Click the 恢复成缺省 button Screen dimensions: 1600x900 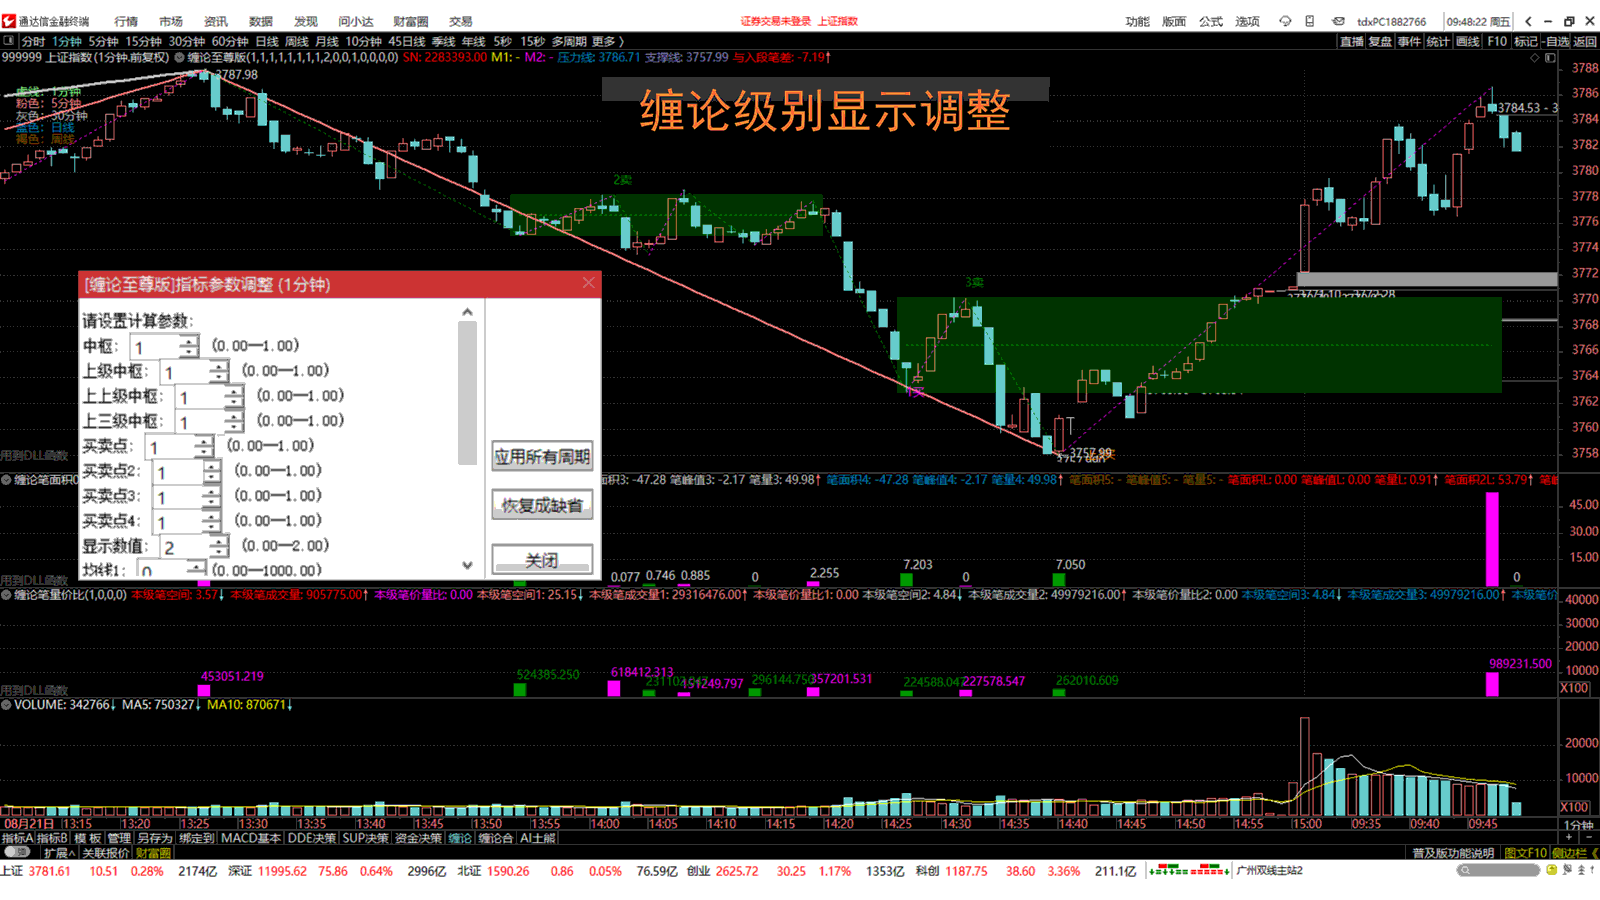click(x=542, y=505)
